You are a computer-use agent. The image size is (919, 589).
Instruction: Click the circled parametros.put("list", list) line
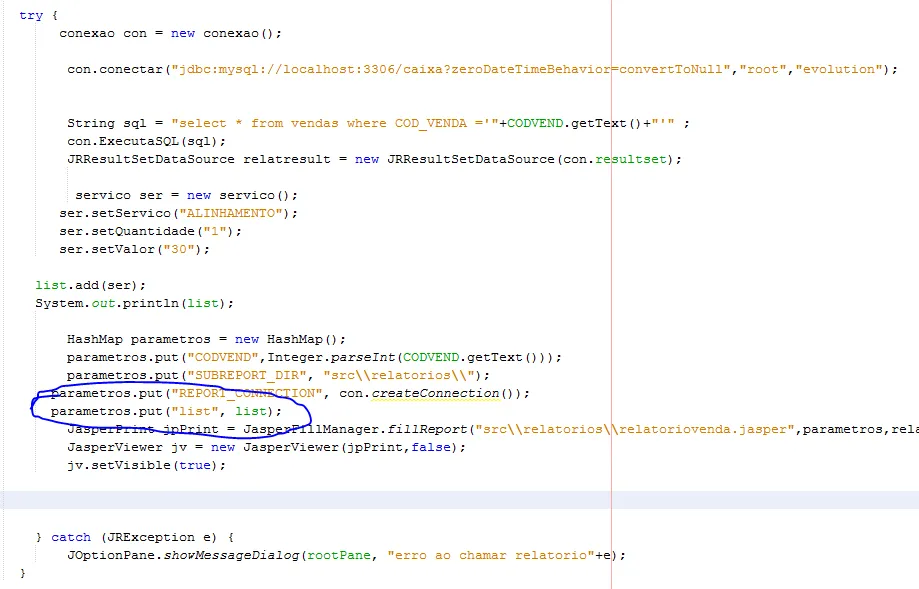[166, 411]
